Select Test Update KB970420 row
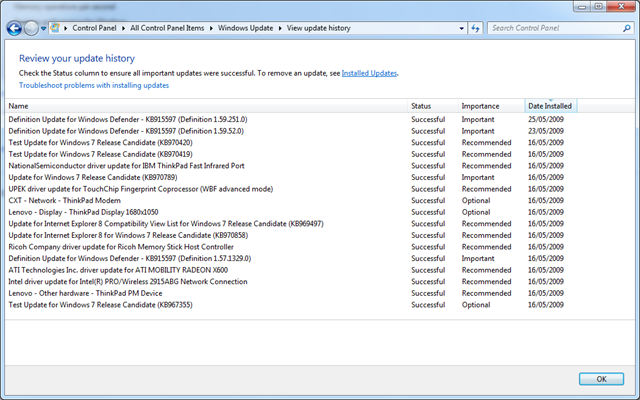This screenshot has height=400, width=640. (x=291, y=142)
